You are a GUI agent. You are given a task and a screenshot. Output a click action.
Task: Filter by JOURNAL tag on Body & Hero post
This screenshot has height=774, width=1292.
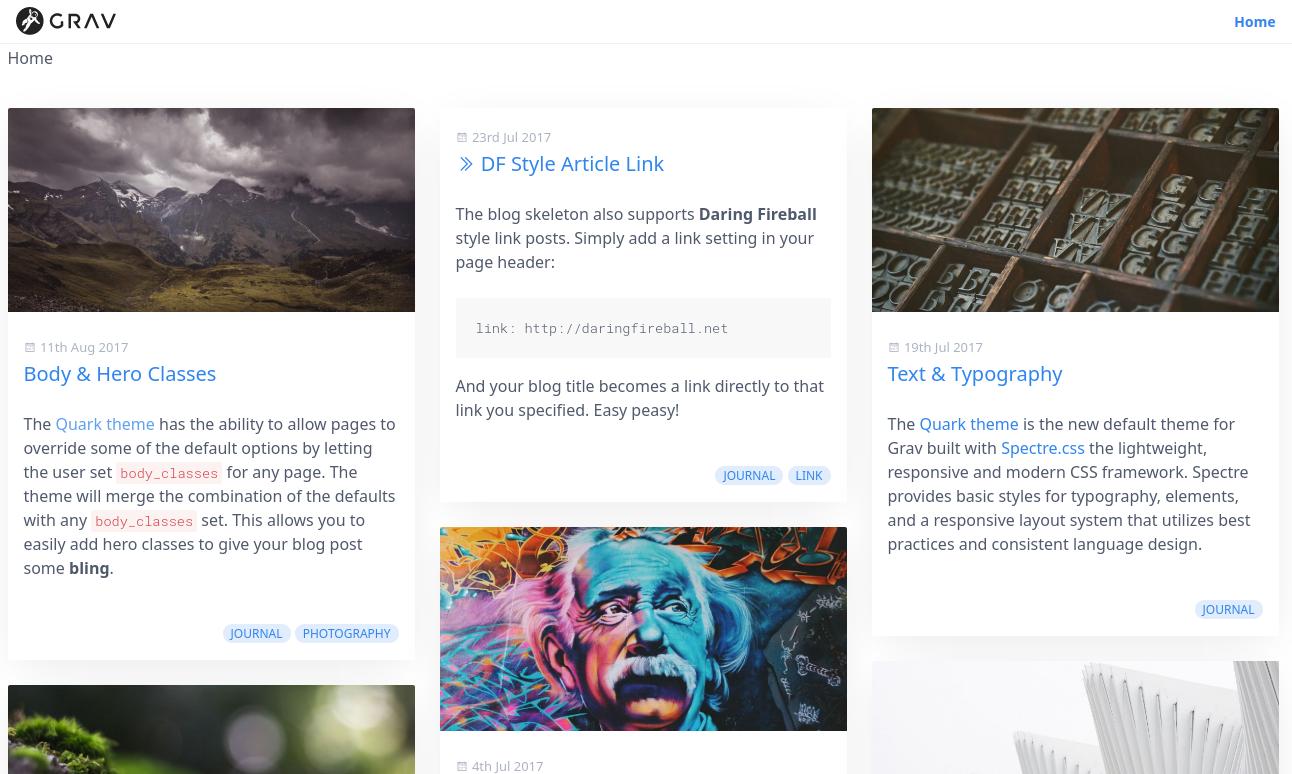pyautogui.click(x=256, y=633)
